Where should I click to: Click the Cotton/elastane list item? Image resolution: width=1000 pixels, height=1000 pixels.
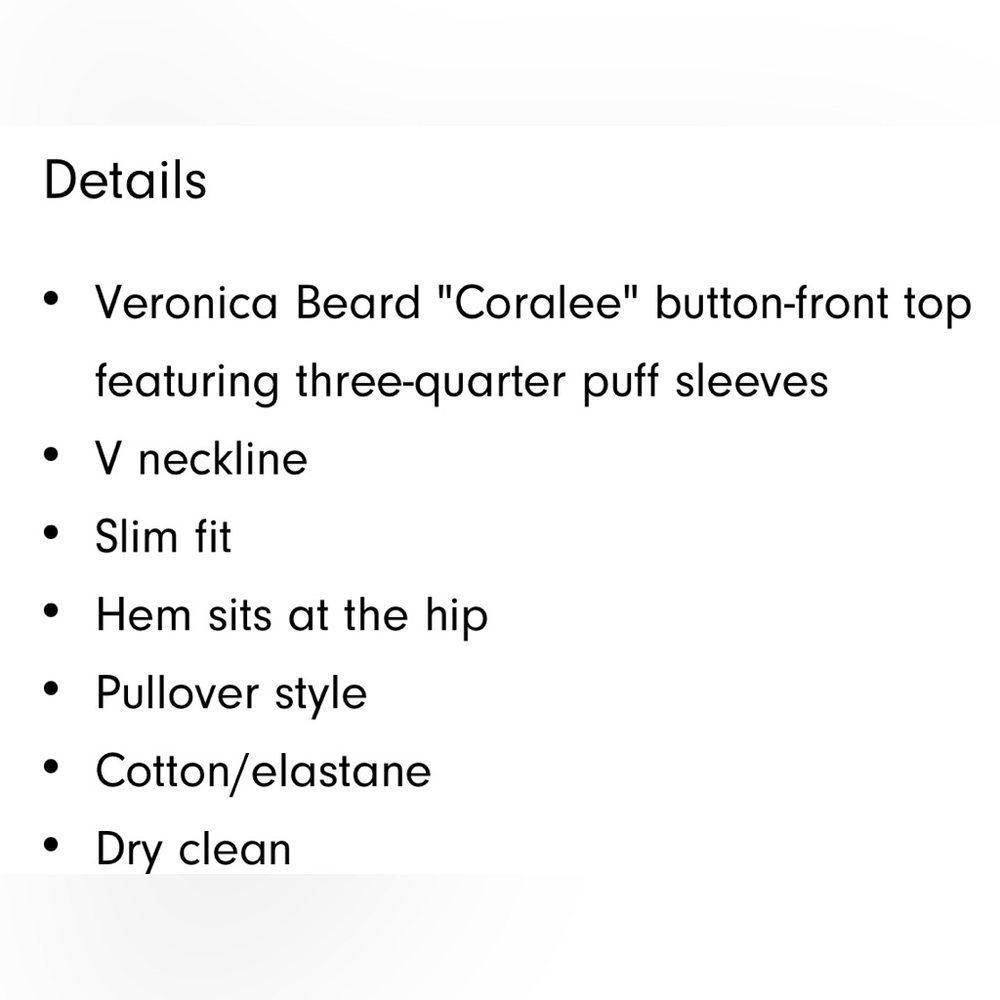click(x=263, y=772)
